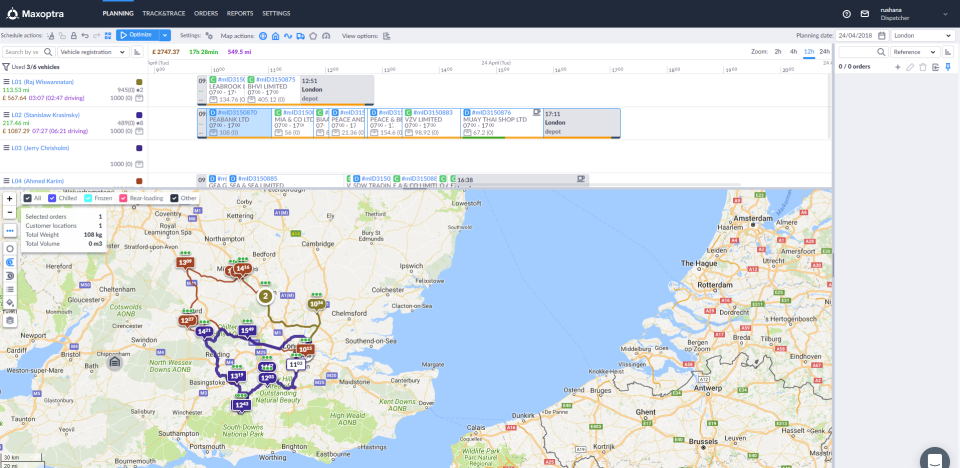The width and height of the screenshot is (960, 468).
Task: Open the Vehicle registration dropdown
Action: click(x=92, y=52)
